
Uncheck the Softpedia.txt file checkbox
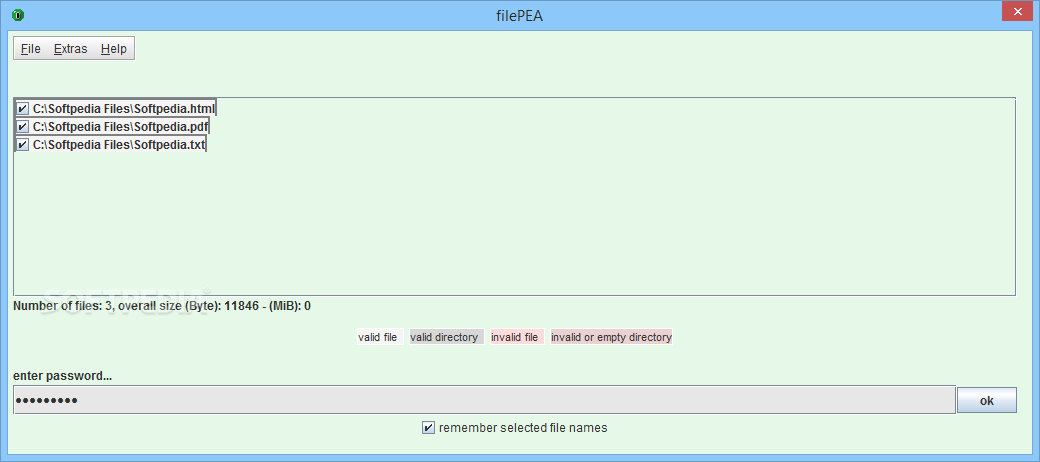pos(23,144)
